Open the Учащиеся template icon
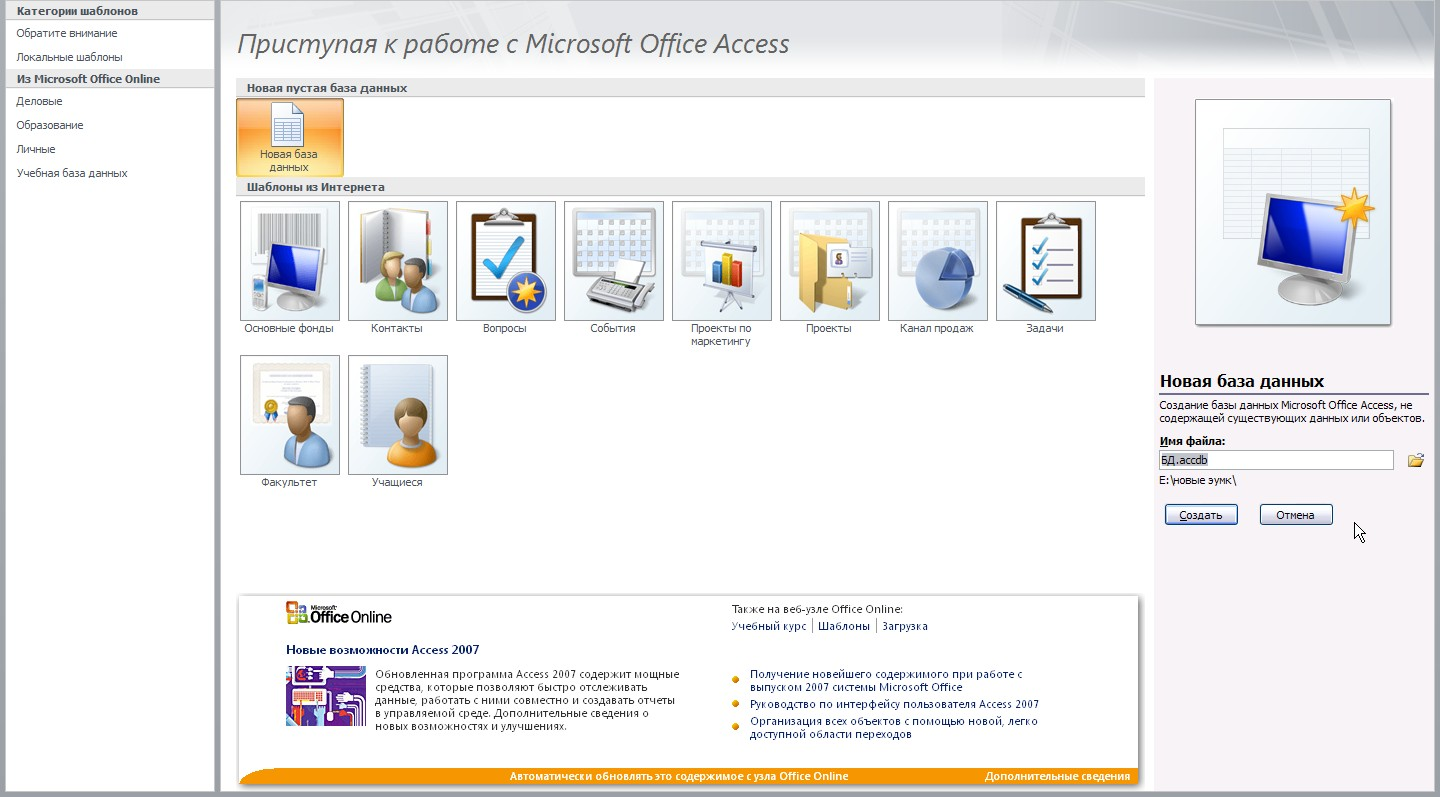The height and width of the screenshot is (797, 1440). pyautogui.click(x=398, y=415)
